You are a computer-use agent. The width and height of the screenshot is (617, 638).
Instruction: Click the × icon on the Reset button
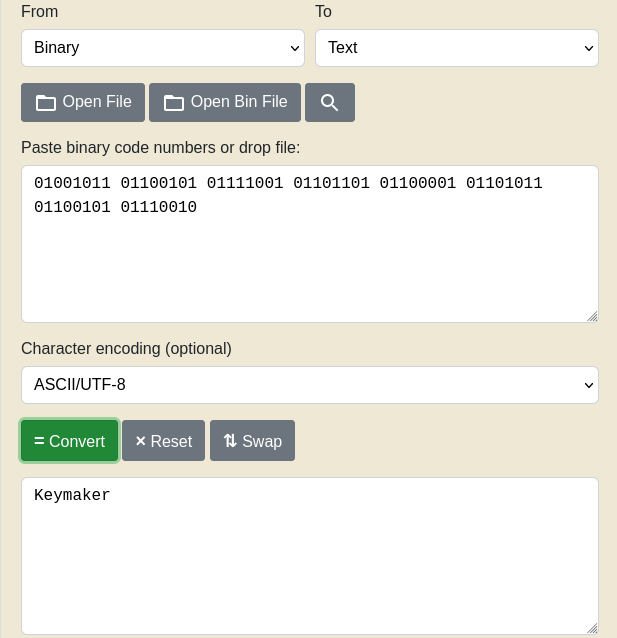tap(140, 441)
